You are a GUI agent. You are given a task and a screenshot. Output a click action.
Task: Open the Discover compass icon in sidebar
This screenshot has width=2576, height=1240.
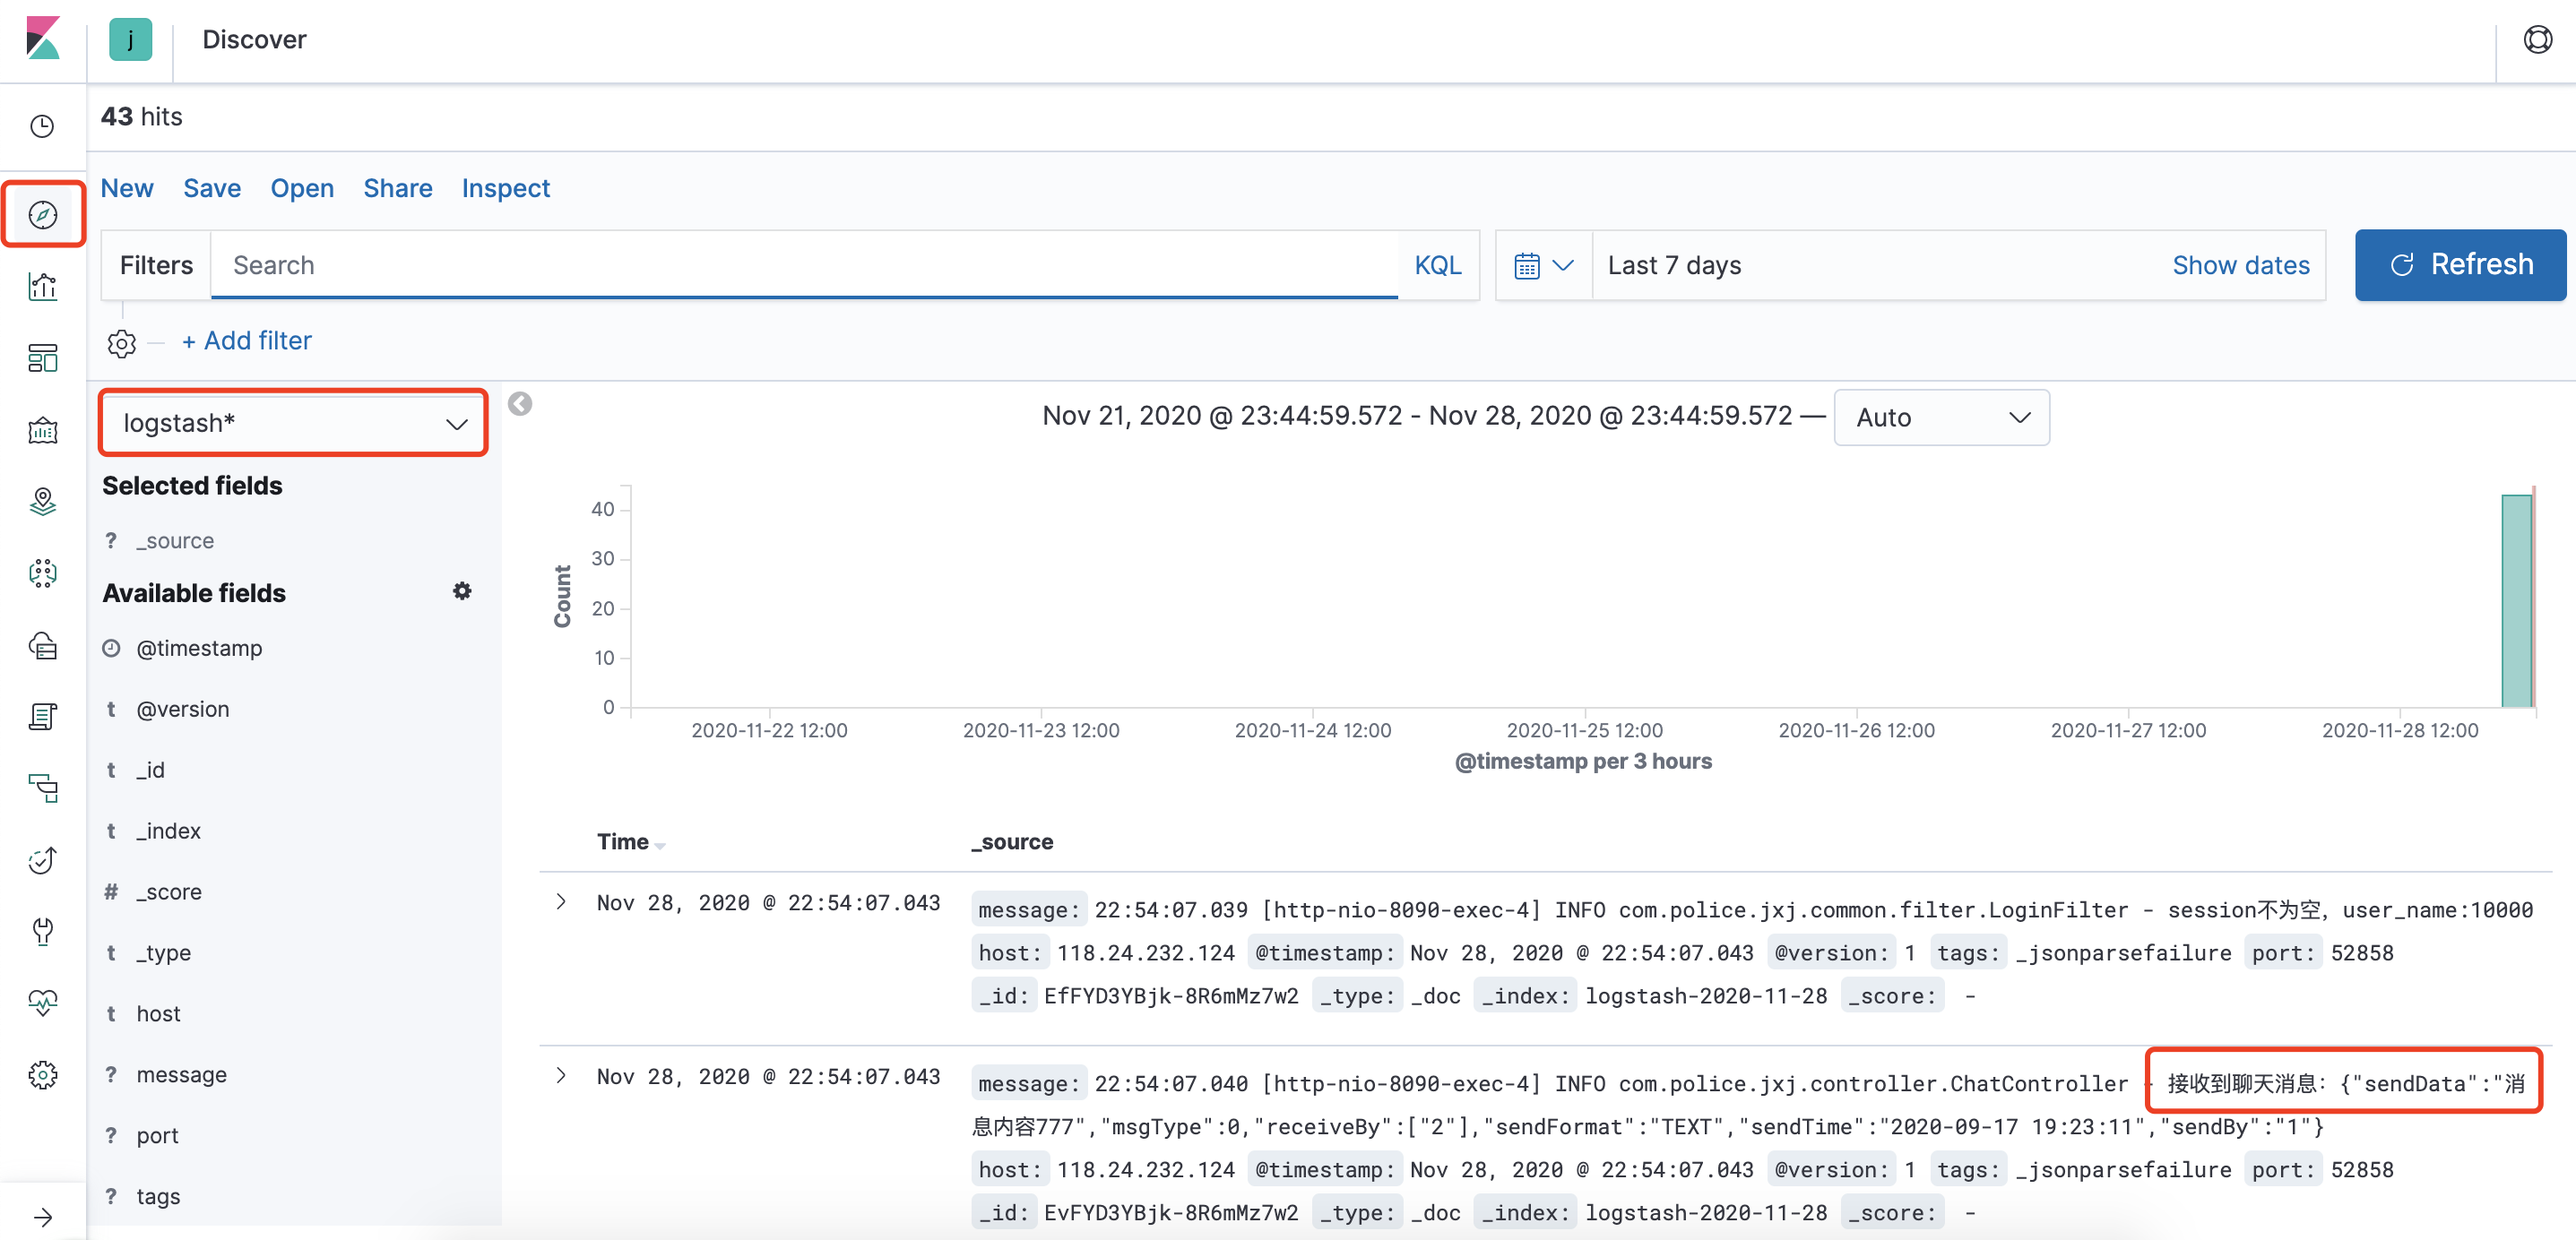[x=42, y=214]
